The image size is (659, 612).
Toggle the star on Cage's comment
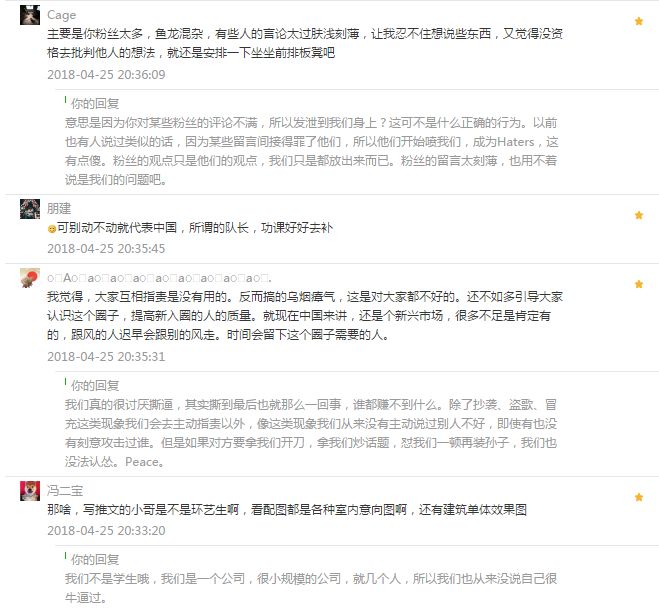639,21
